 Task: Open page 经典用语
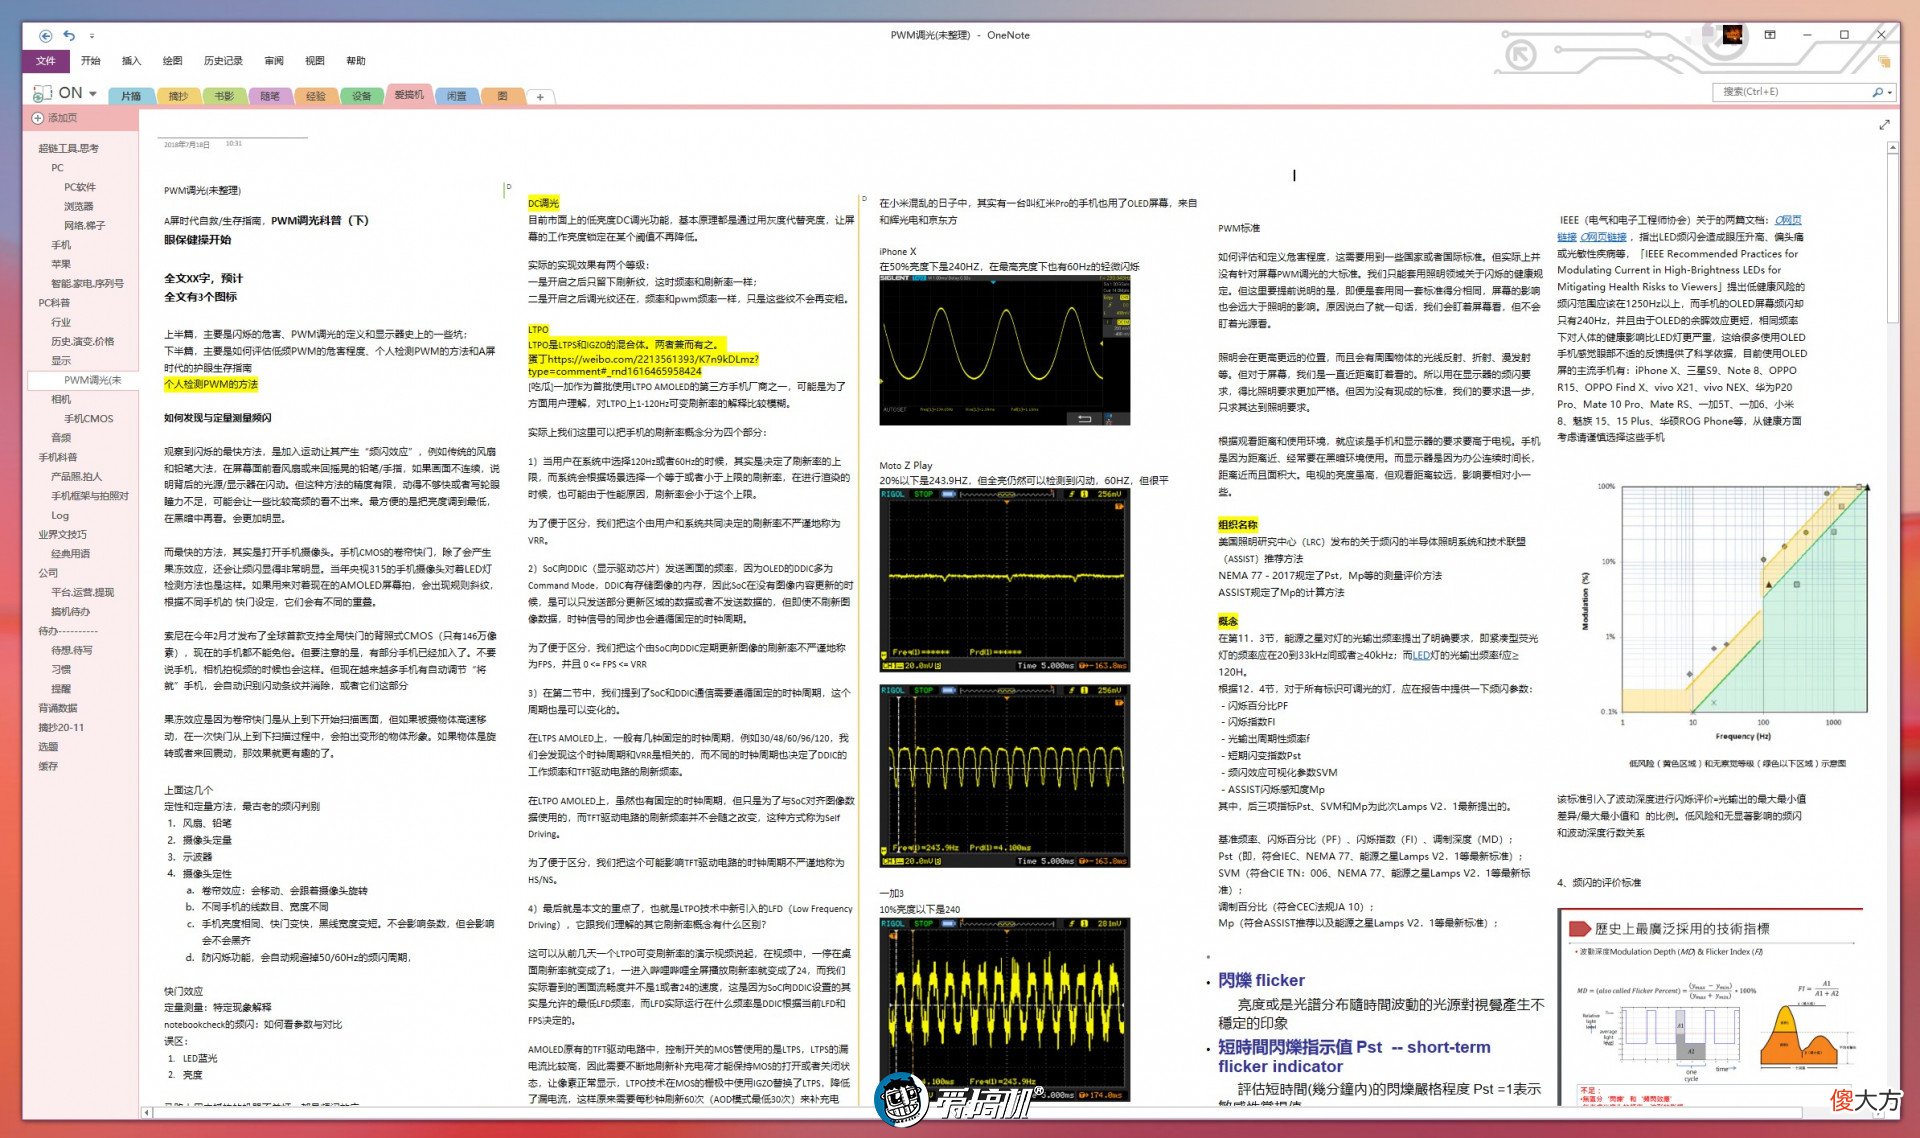70,554
